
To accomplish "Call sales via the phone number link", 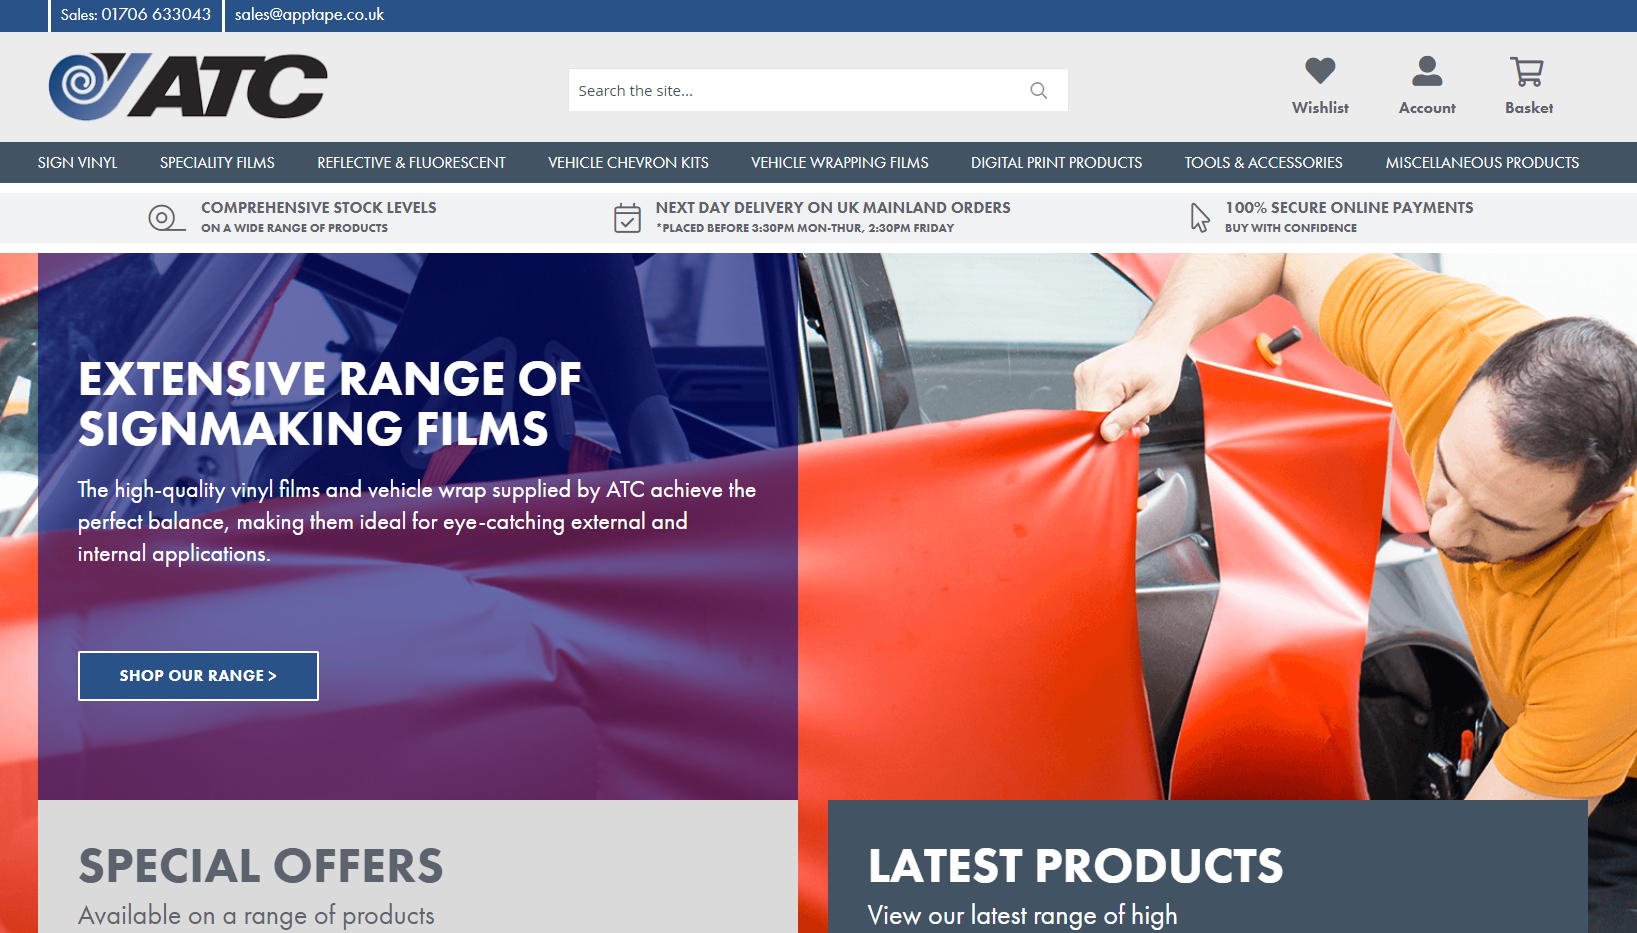I will tap(135, 15).
